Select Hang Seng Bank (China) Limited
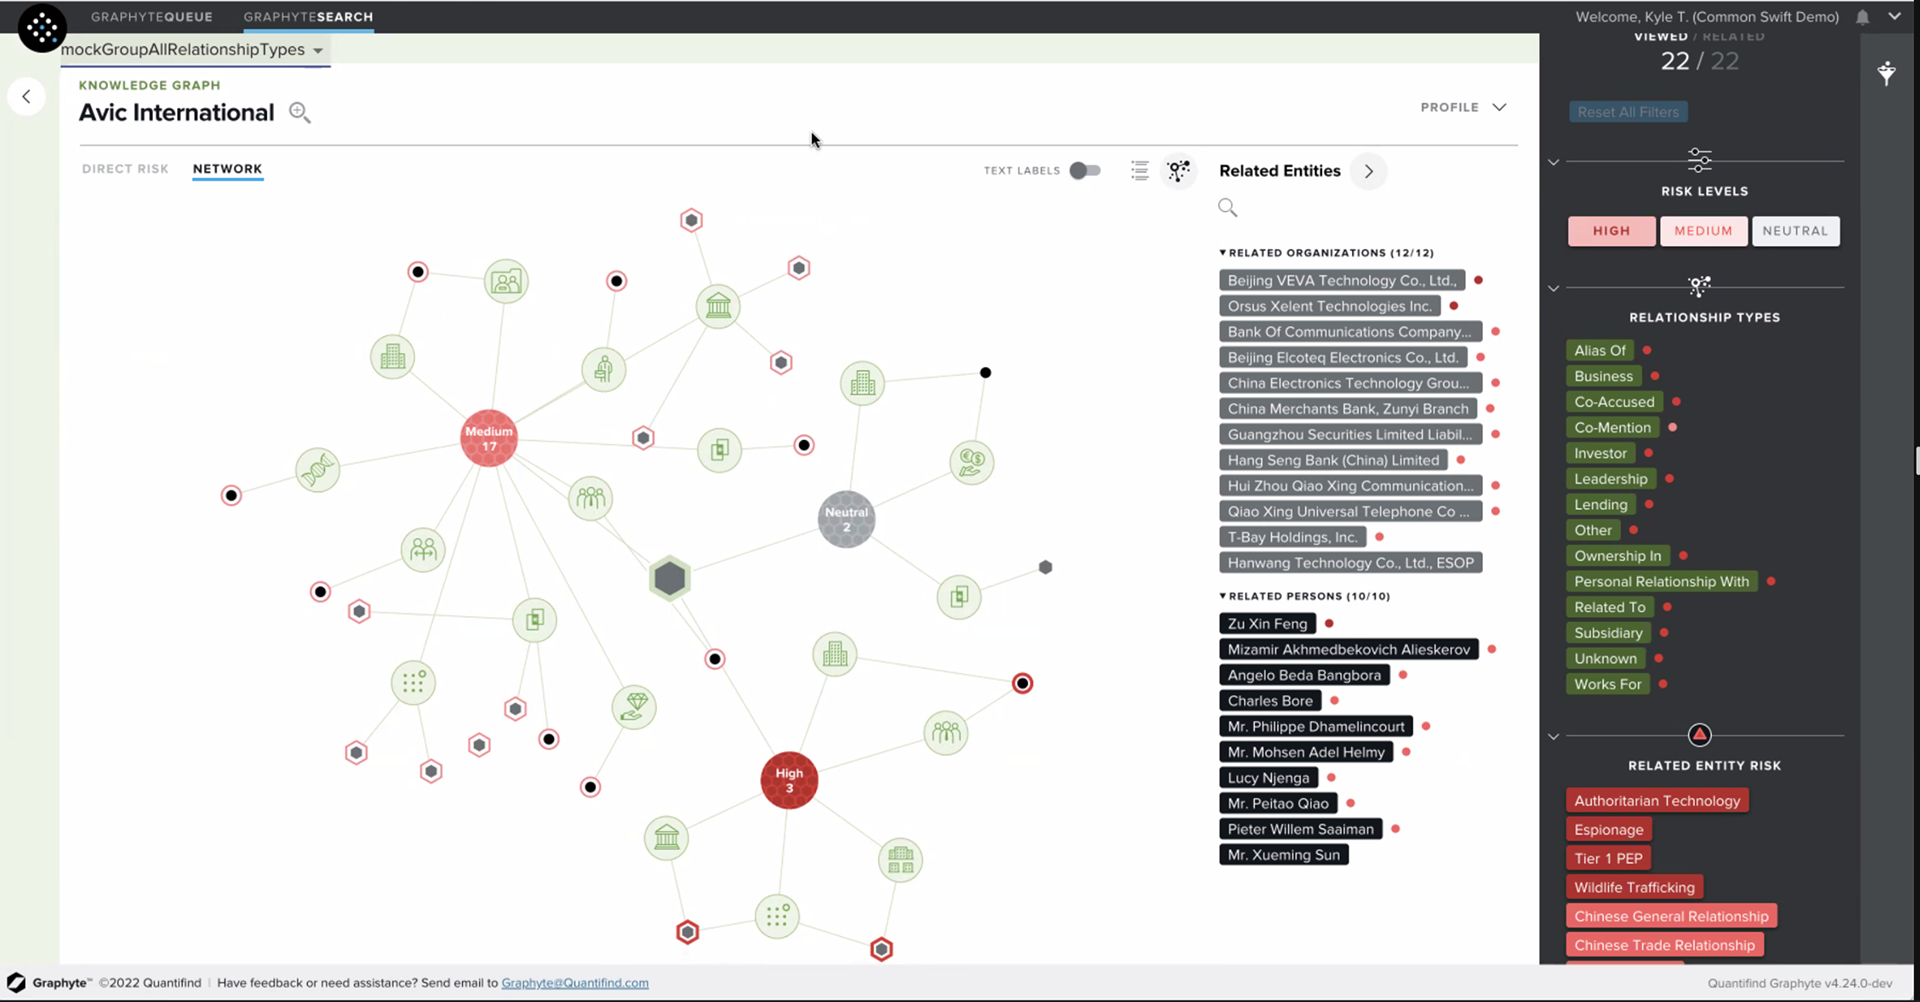Viewport: 1920px width, 1002px height. [x=1333, y=460]
